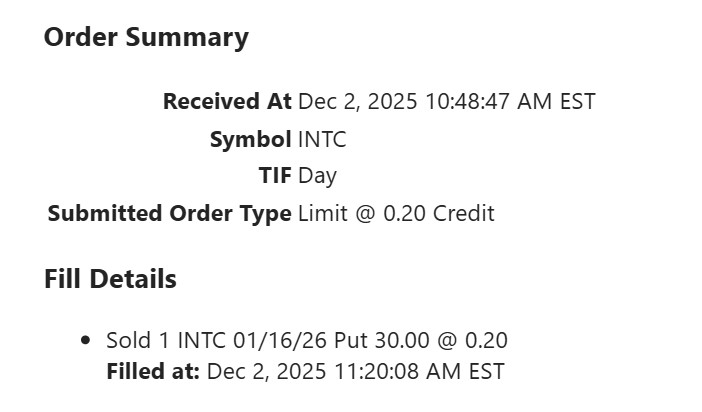Image resolution: width=702 pixels, height=412 pixels.
Task: Click the Order Summary heading
Action: click(x=146, y=38)
